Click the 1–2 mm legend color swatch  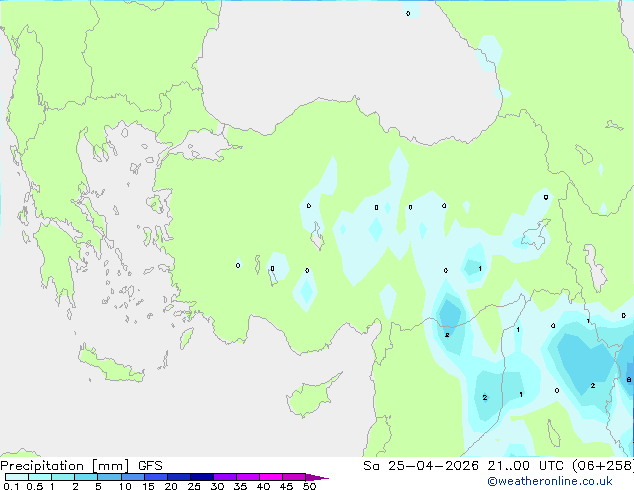click(x=63, y=477)
